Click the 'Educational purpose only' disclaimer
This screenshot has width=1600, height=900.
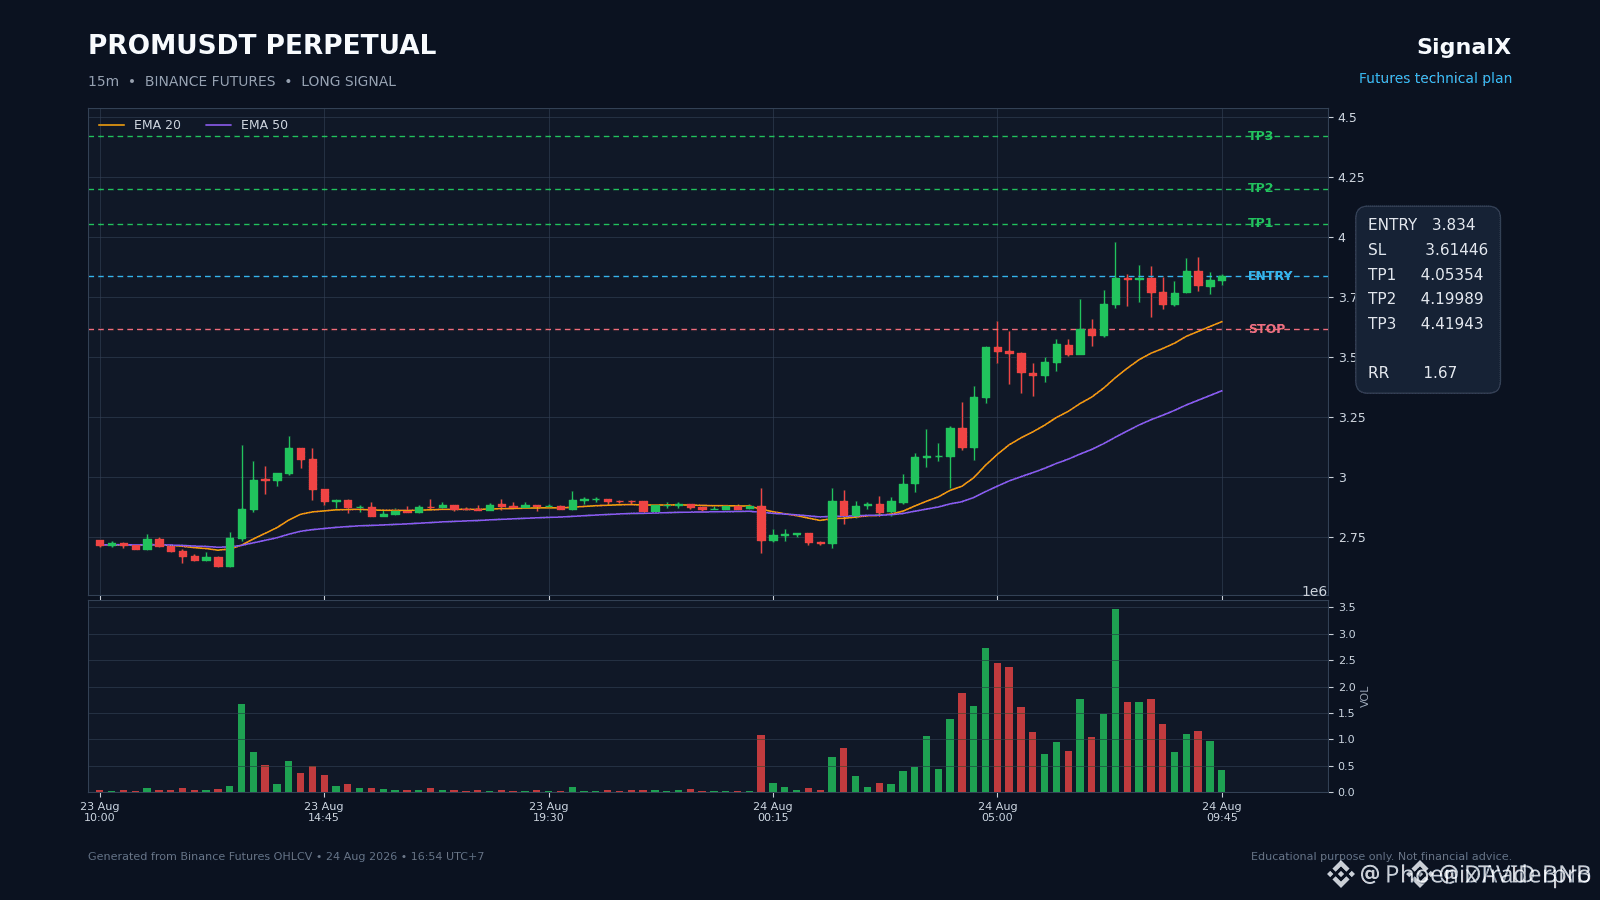pyautogui.click(x=1381, y=857)
